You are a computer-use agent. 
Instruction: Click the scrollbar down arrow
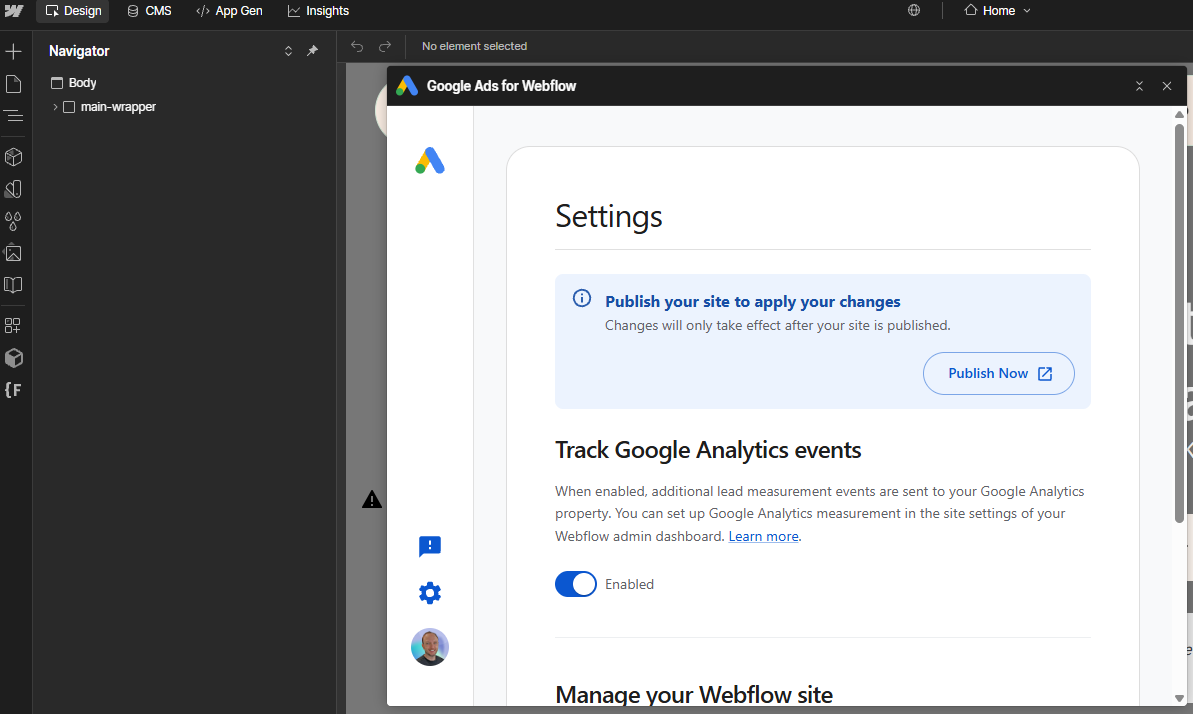(1179, 698)
